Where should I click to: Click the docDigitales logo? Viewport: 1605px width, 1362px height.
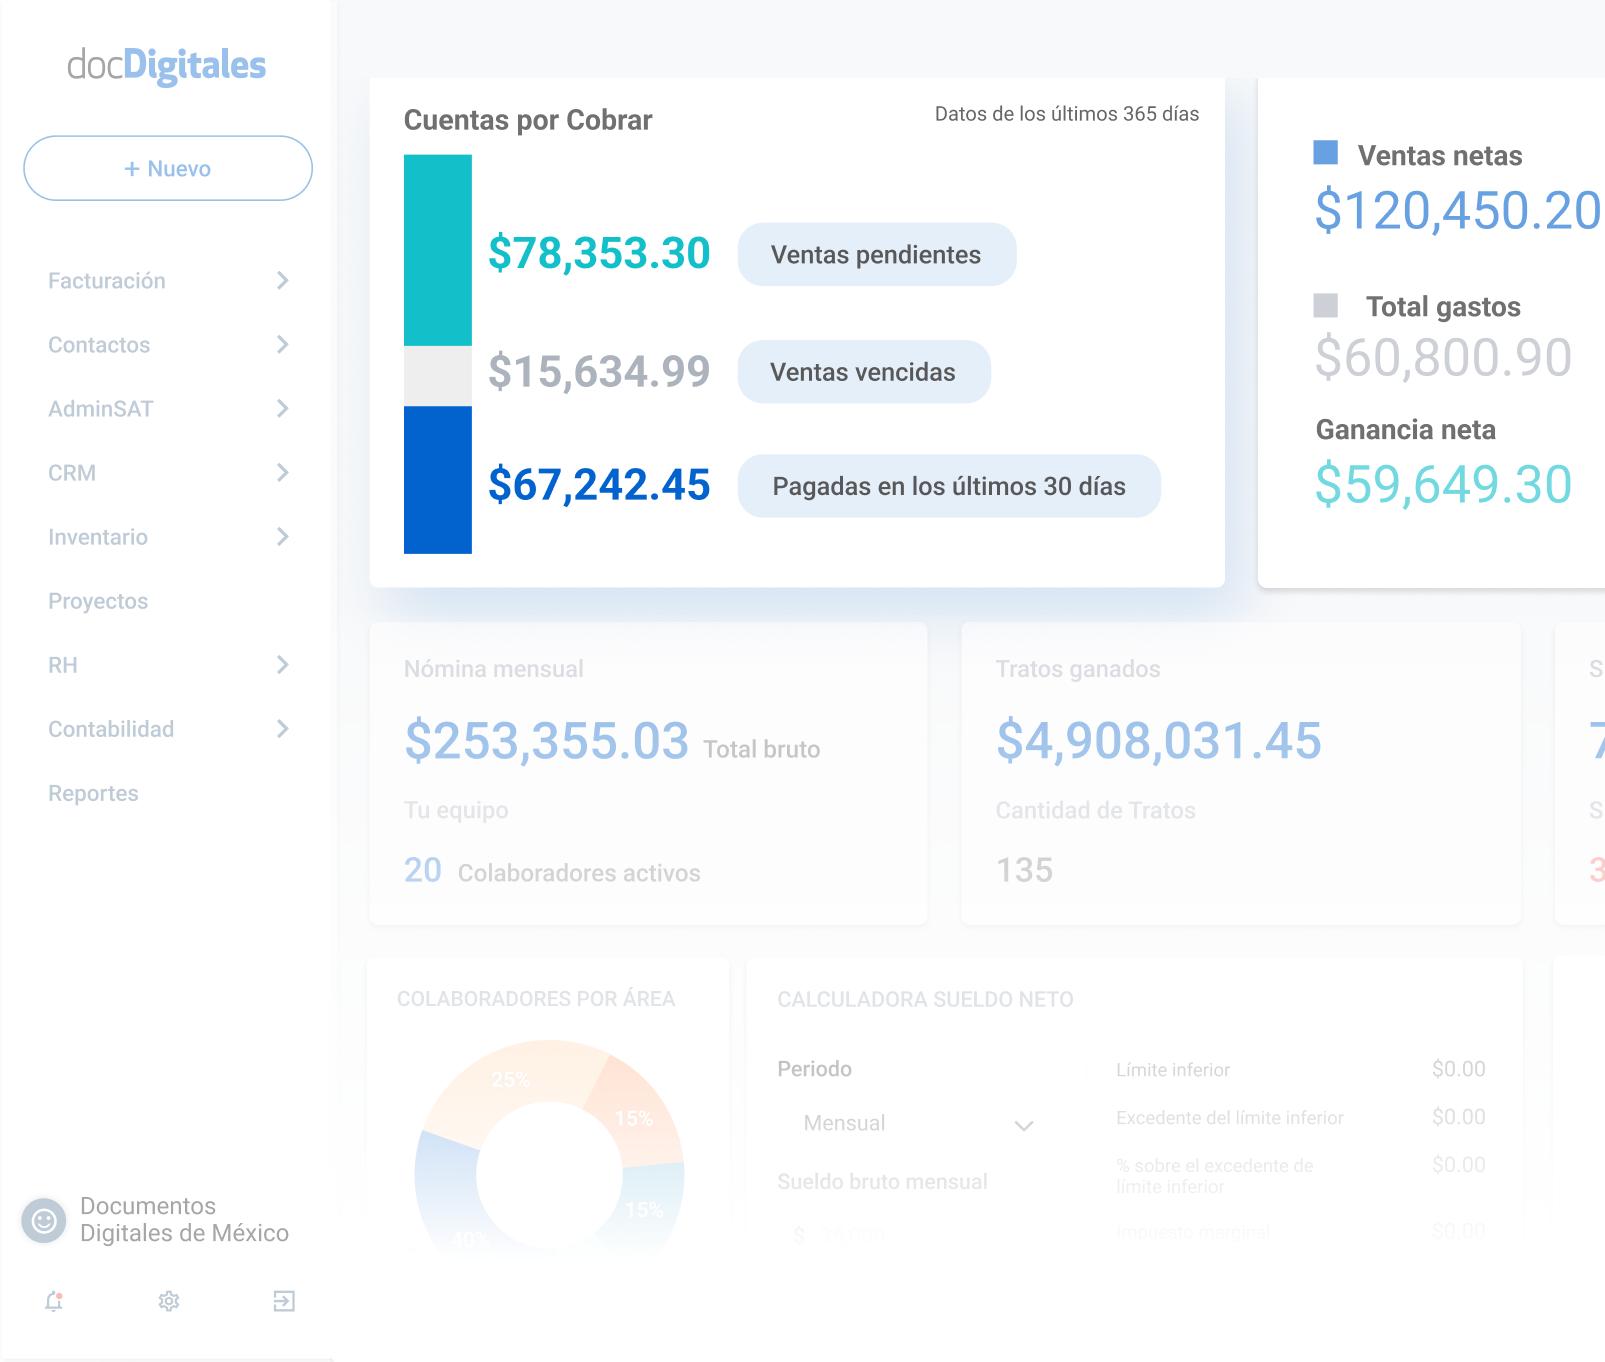(167, 65)
